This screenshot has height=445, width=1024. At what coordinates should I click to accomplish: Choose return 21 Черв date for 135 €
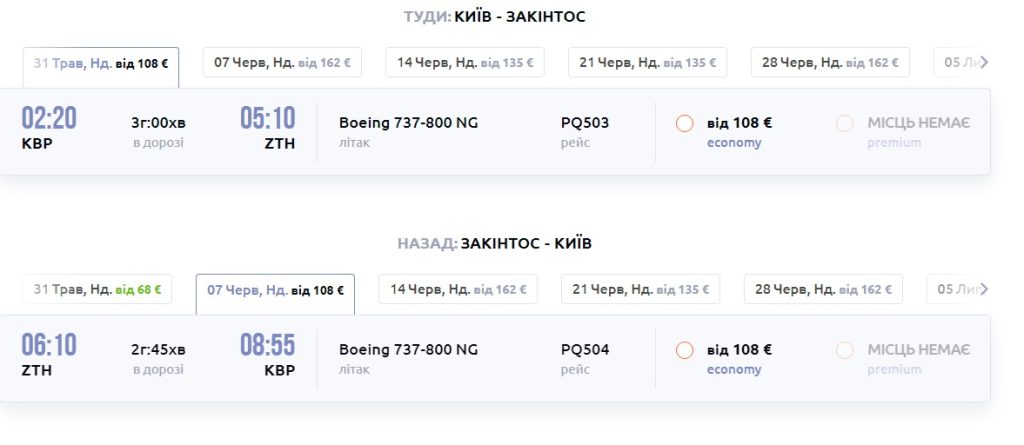click(x=640, y=290)
